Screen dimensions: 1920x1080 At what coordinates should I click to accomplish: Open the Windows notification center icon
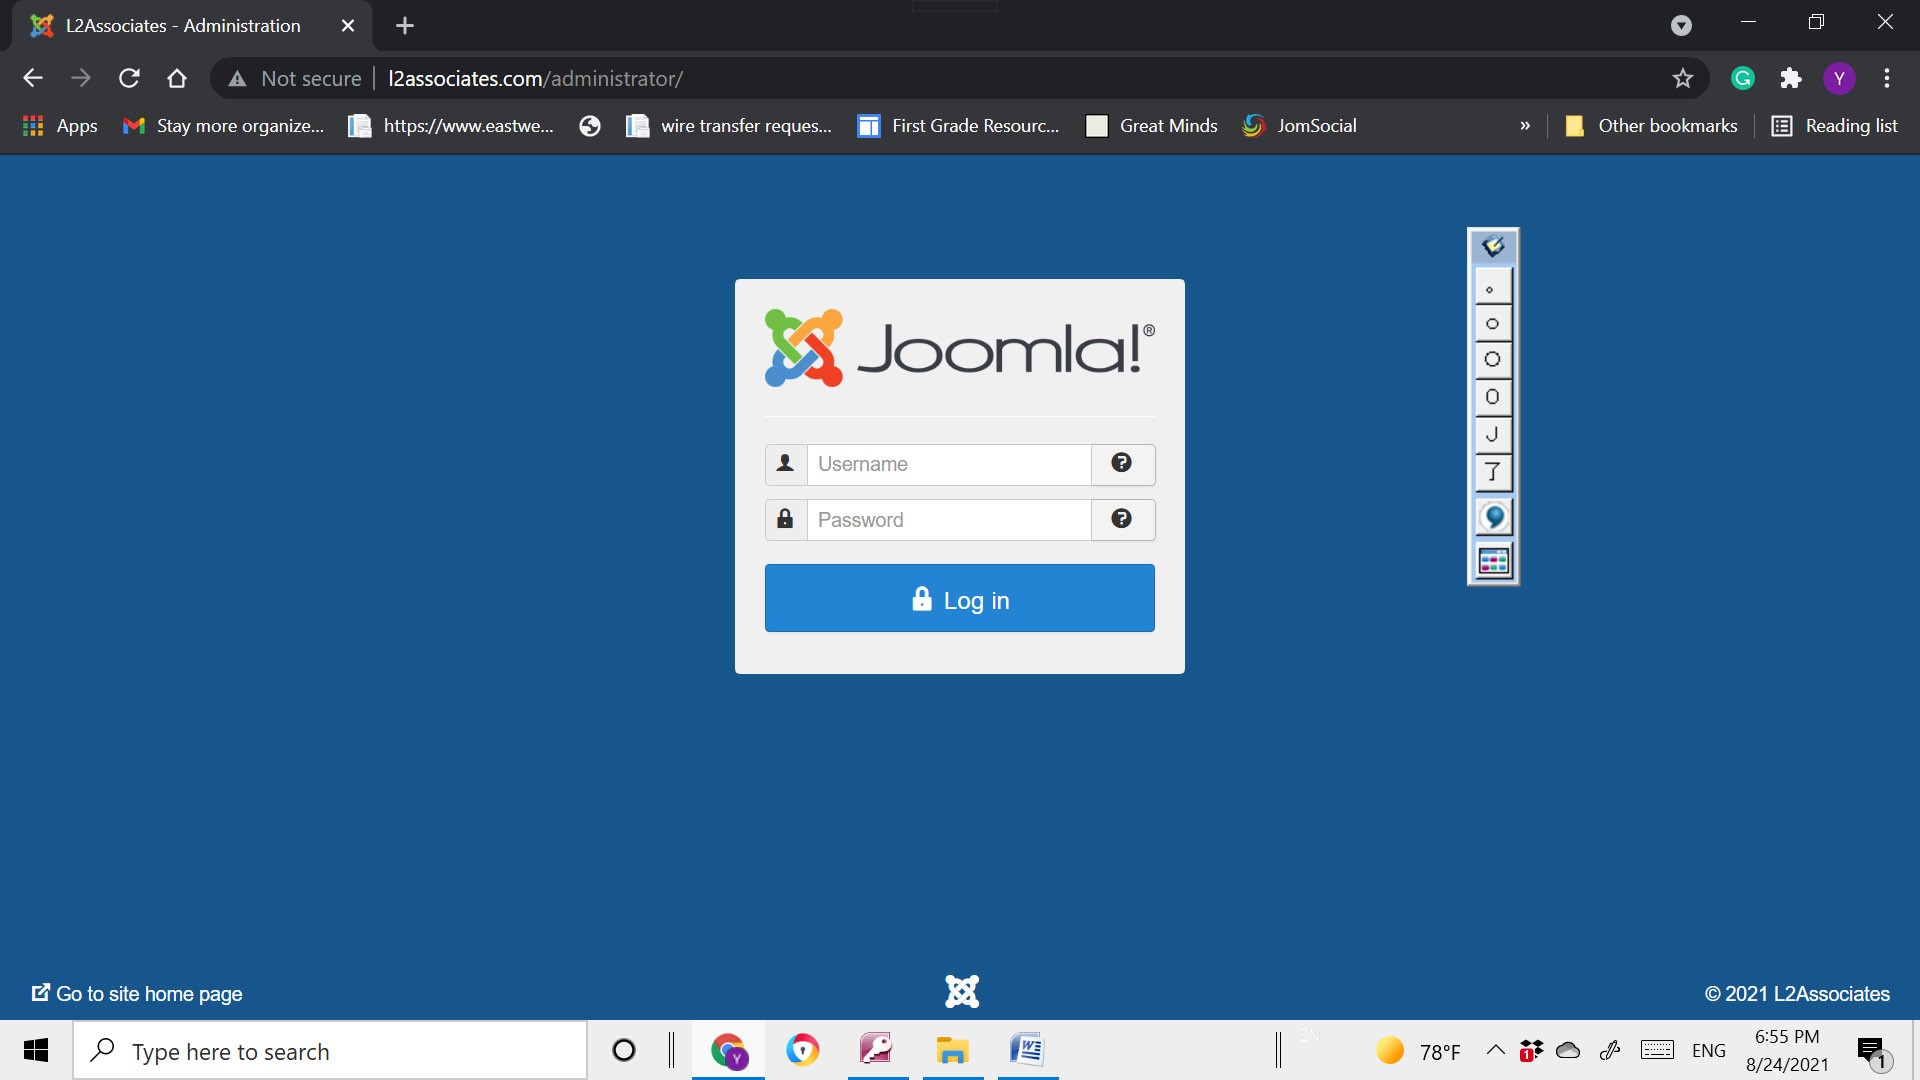click(1871, 1051)
